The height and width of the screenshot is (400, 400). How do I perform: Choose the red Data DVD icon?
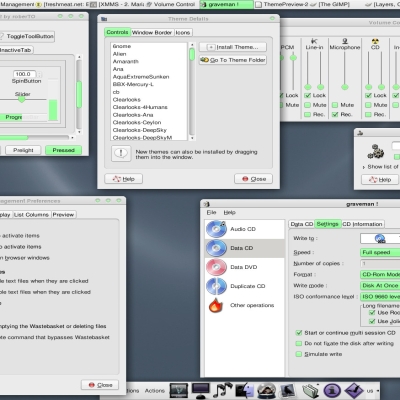point(216,267)
